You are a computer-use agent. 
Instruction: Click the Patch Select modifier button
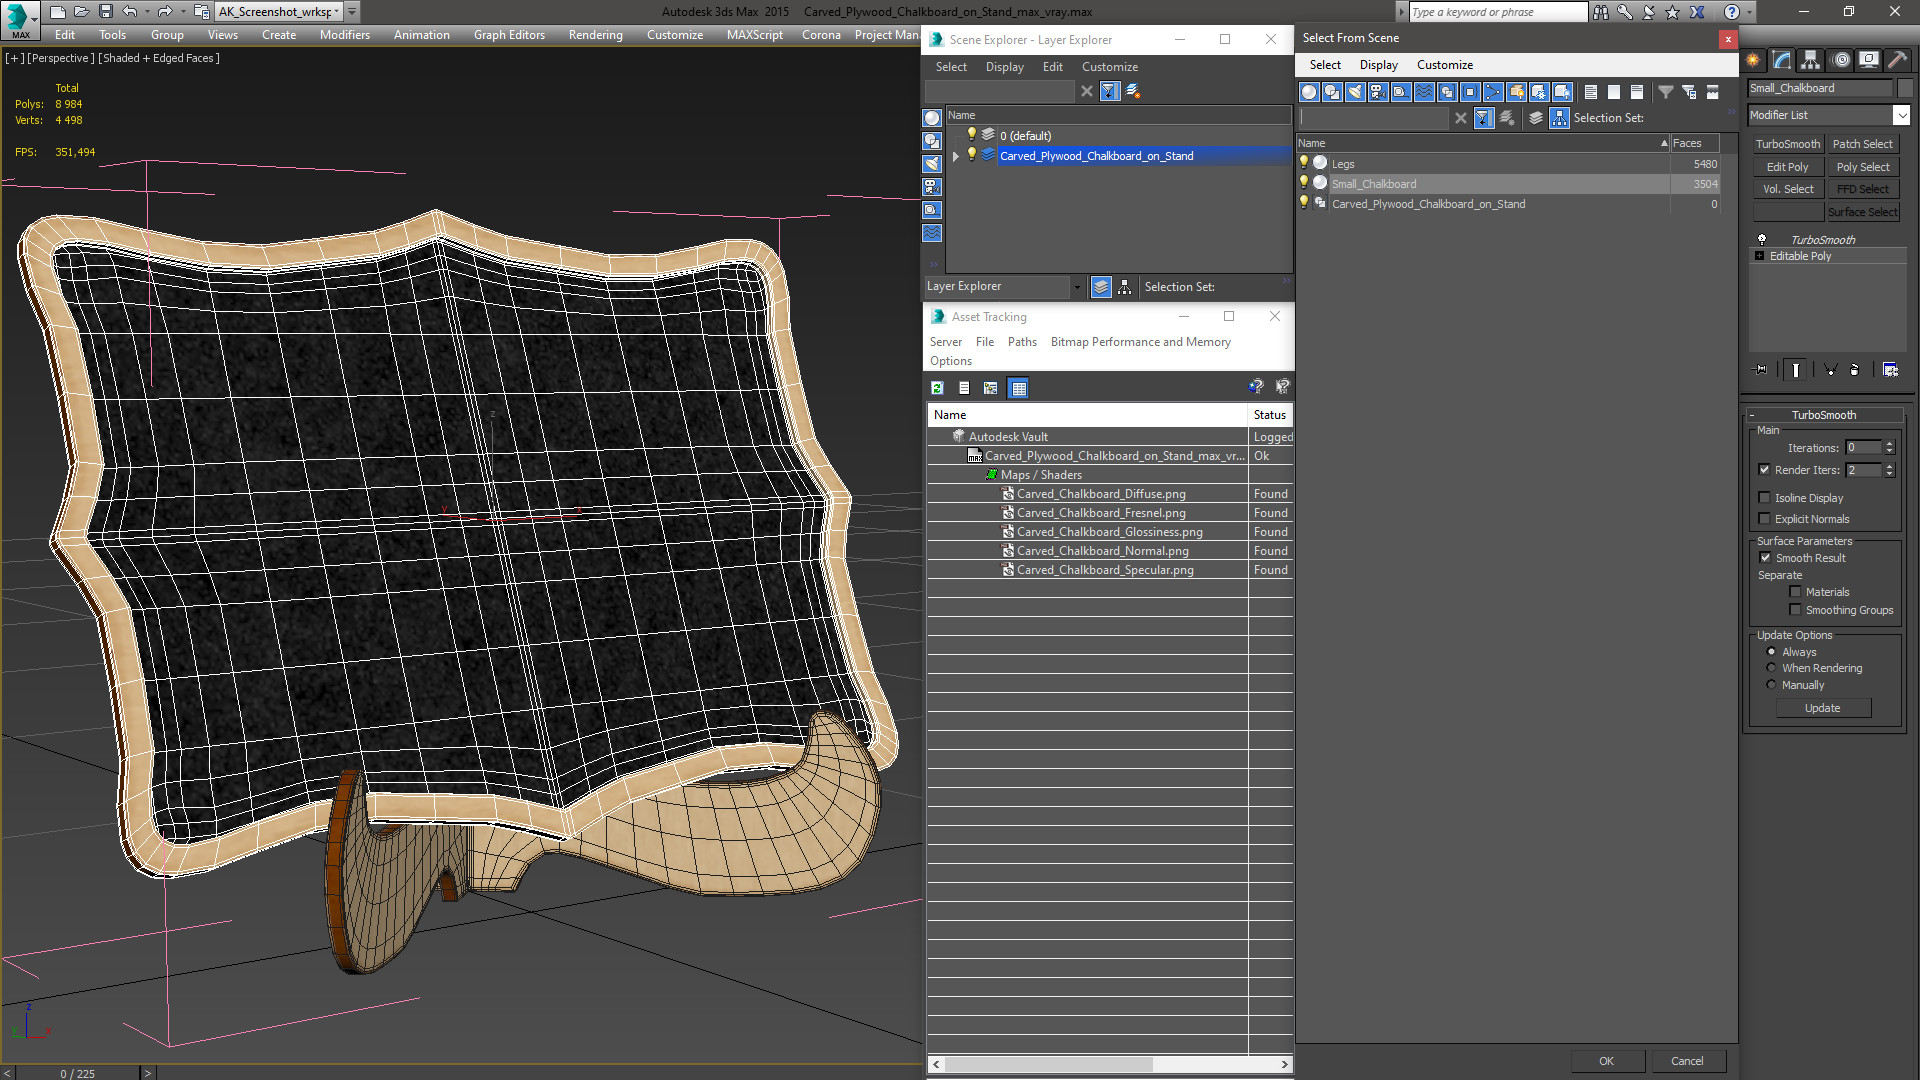click(1862, 144)
